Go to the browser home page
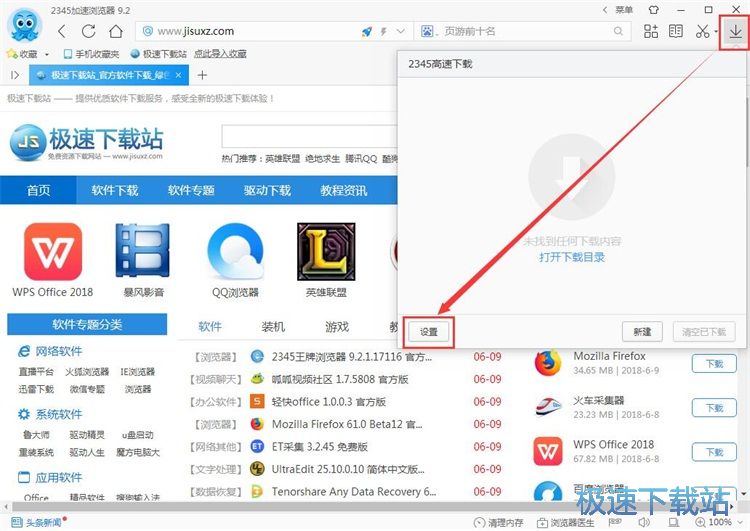750x531 pixels. coord(116,32)
